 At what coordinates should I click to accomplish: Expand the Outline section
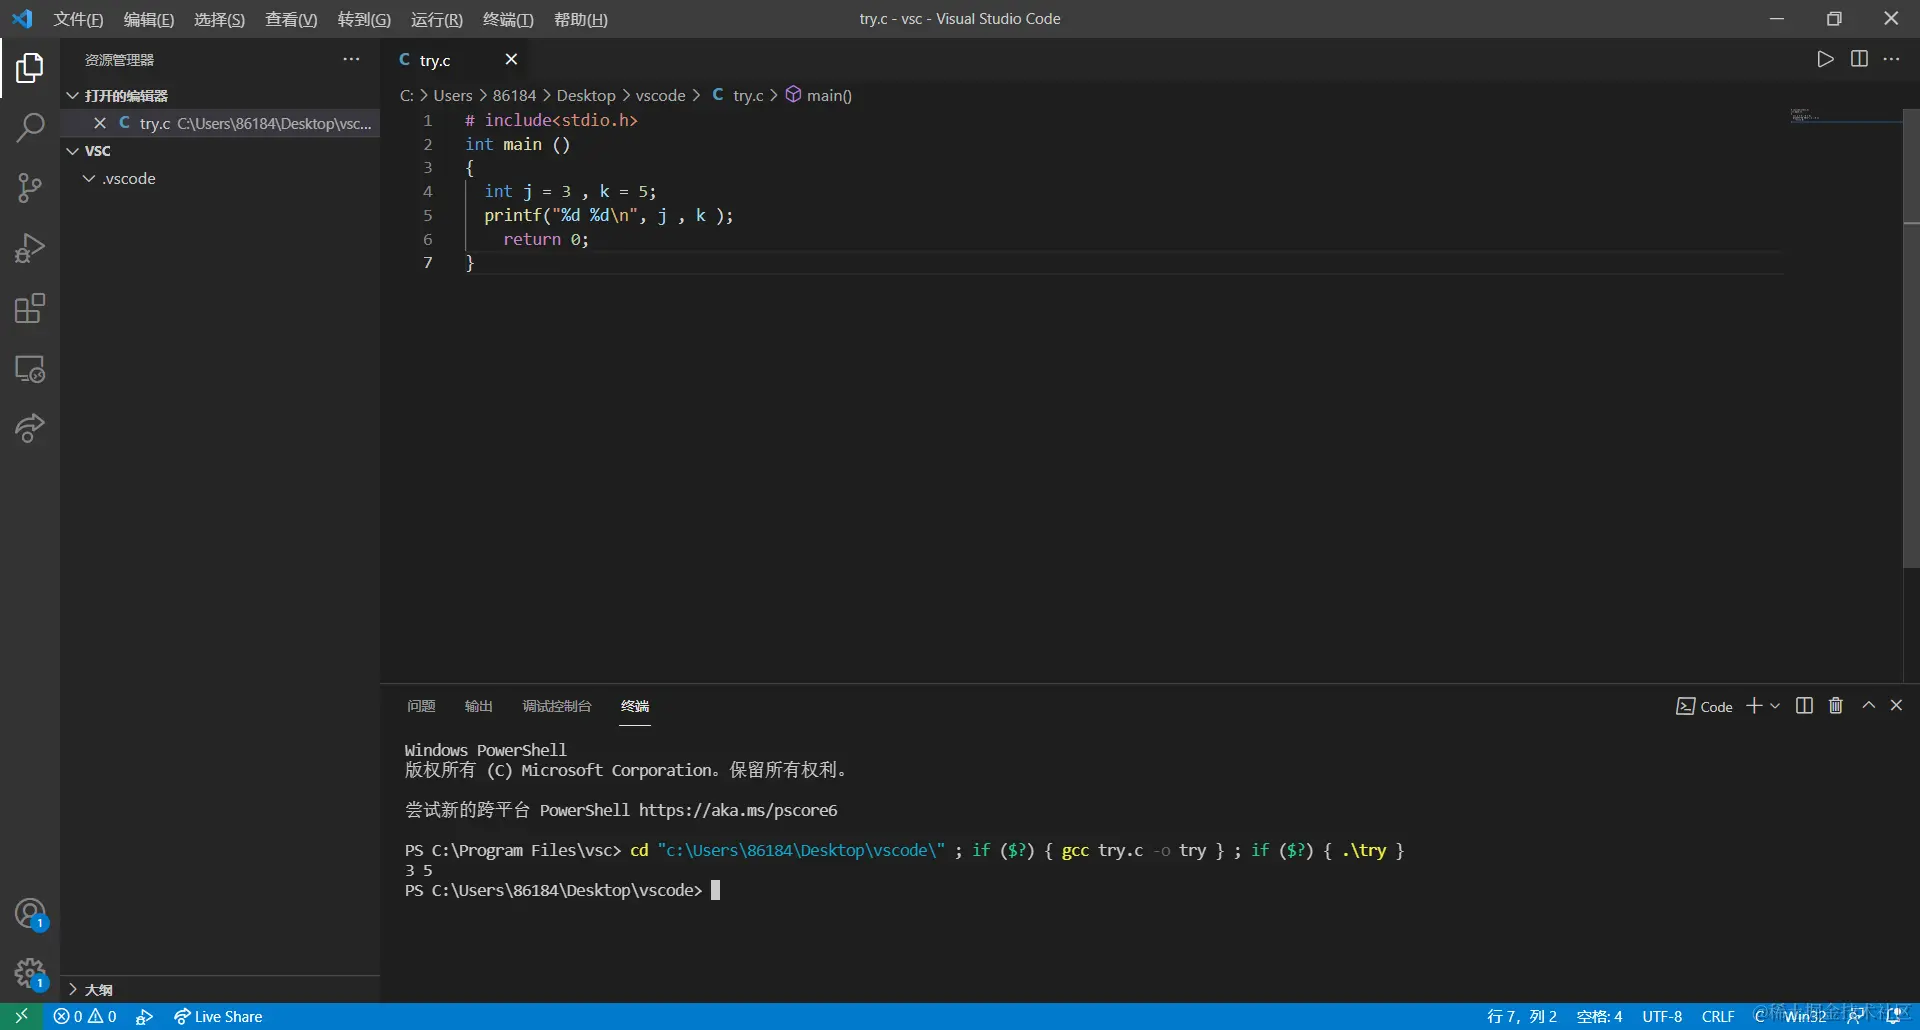click(x=72, y=990)
